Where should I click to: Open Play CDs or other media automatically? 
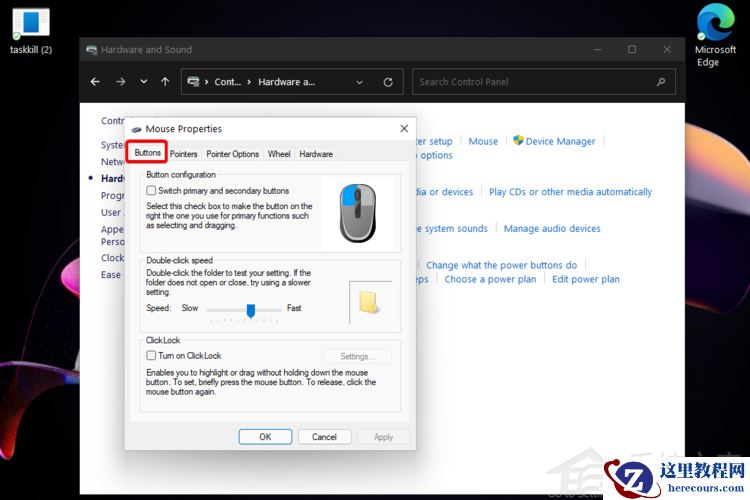pos(570,192)
